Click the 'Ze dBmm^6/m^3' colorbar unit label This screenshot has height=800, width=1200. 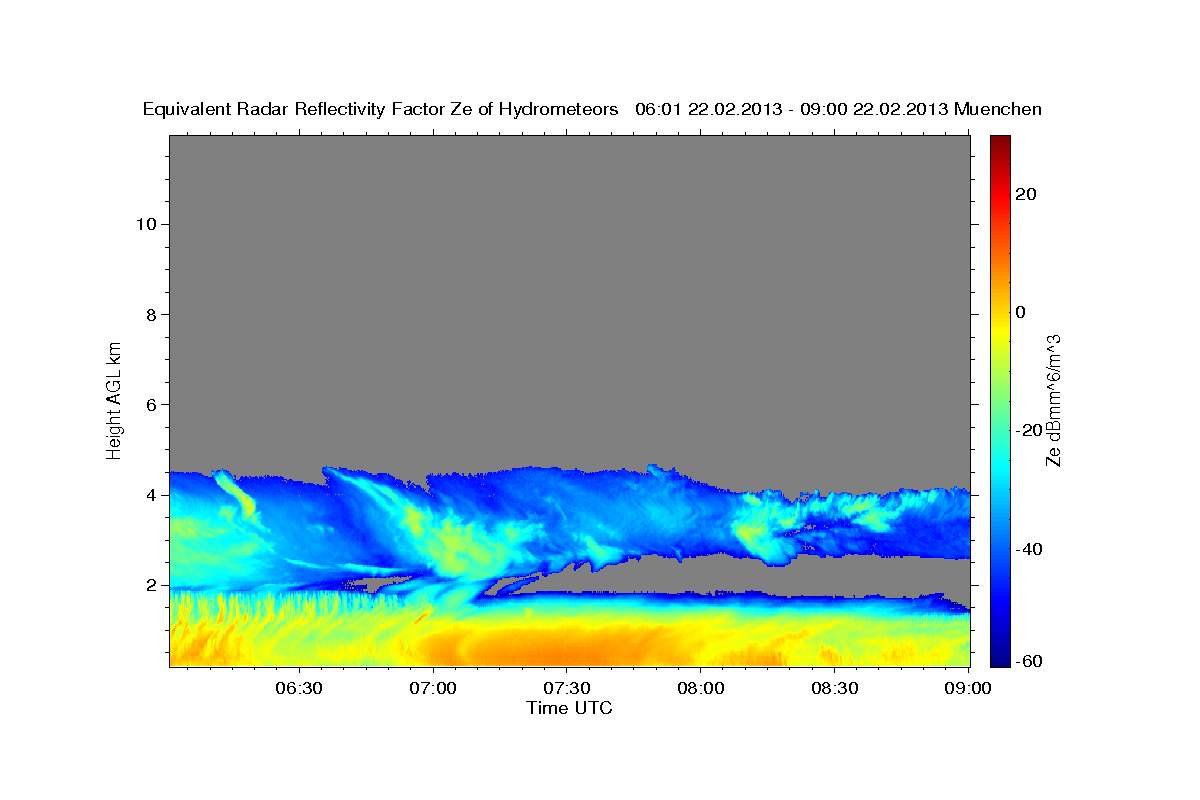[x=1053, y=400]
